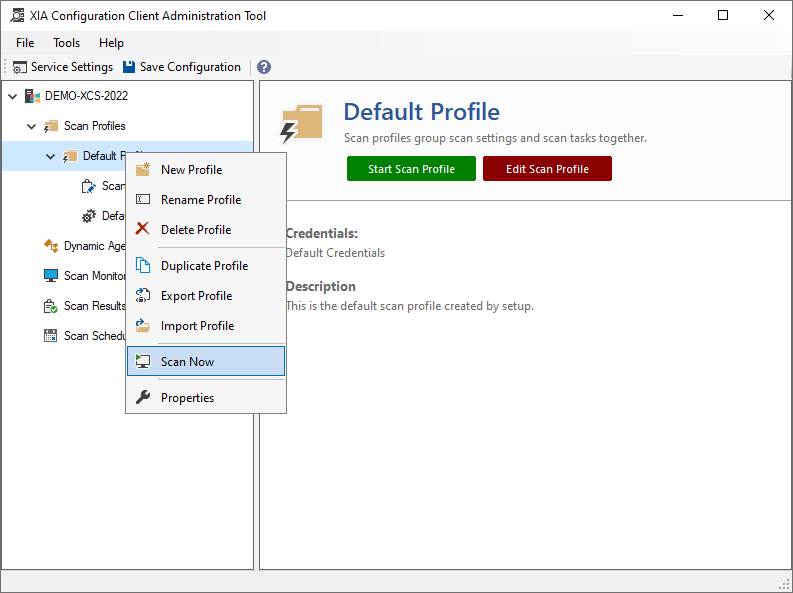Click the red X Delete Profile icon
Screen dimensions: 793x593
click(x=143, y=229)
